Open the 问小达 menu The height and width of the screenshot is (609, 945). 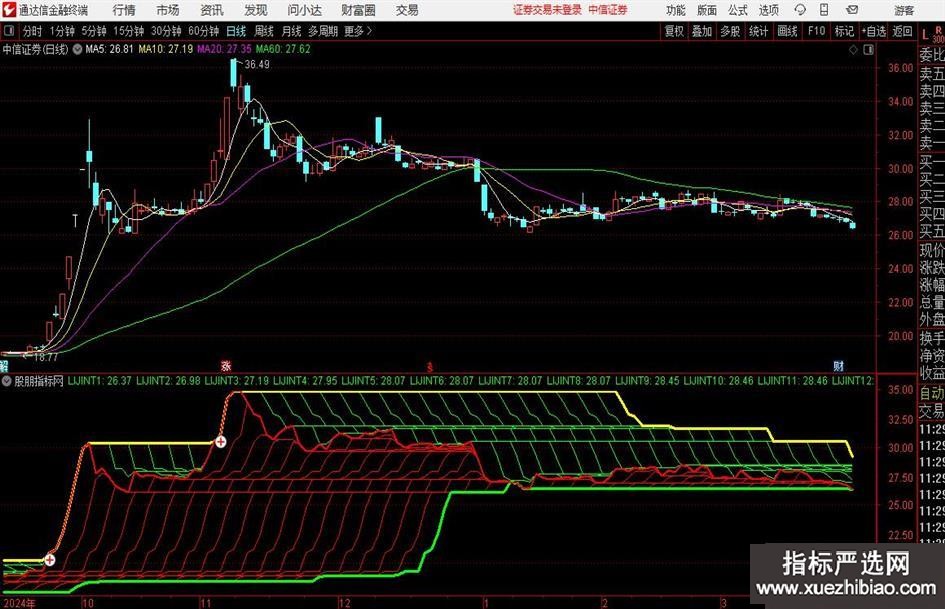(304, 10)
